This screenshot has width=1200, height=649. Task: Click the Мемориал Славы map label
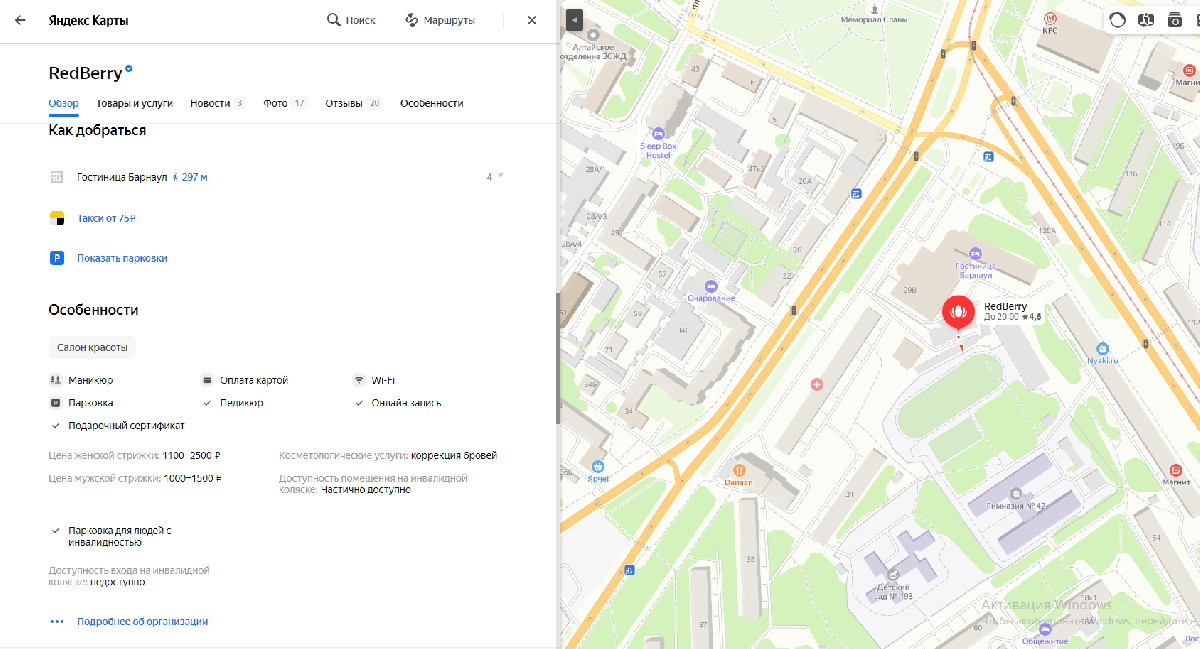tap(874, 19)
